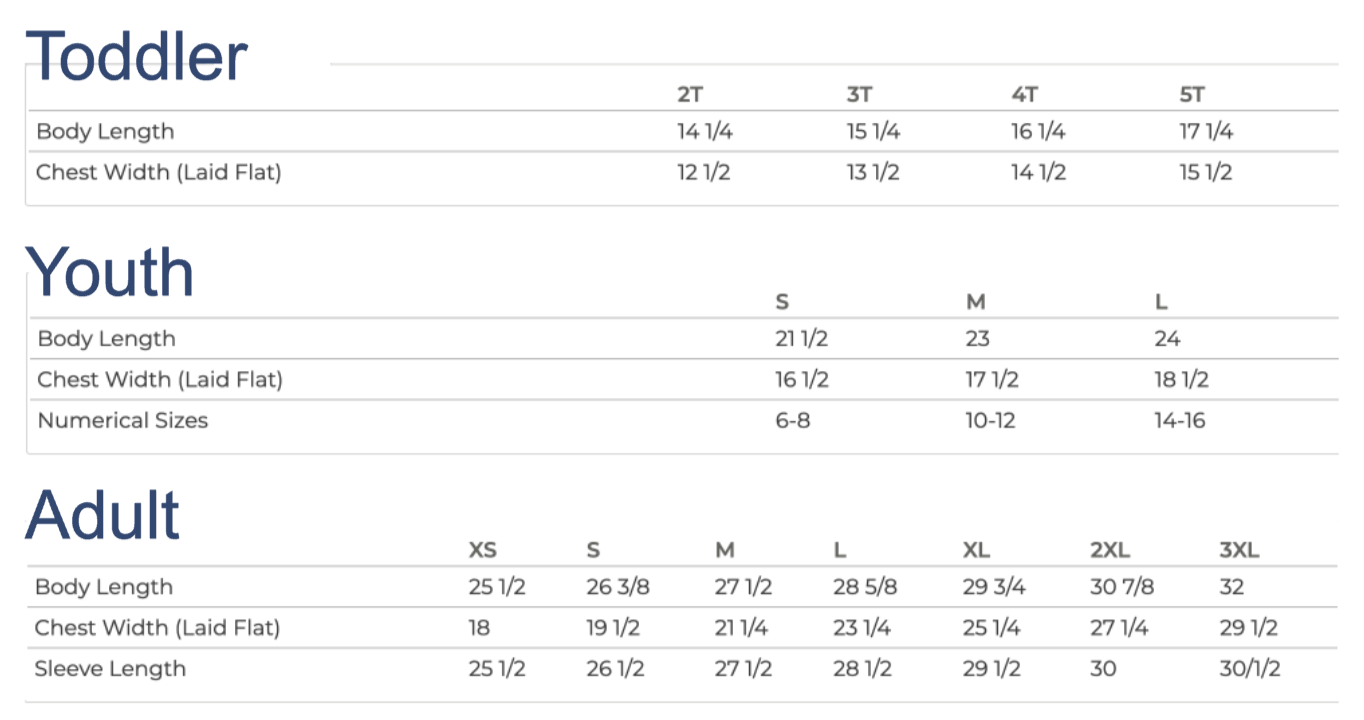This screenshot has width=1364, height=720.
Task: Select Youth S body length 21 1/2
Action: [x=802, y=339]
